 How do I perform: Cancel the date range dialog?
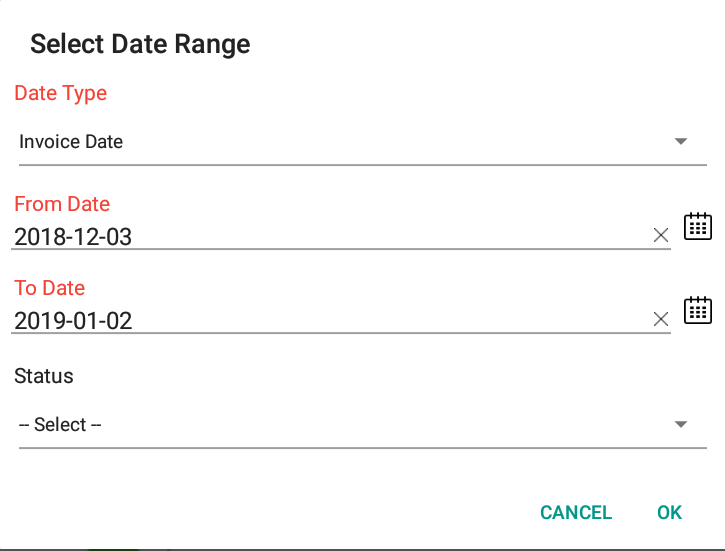(576, 512)
